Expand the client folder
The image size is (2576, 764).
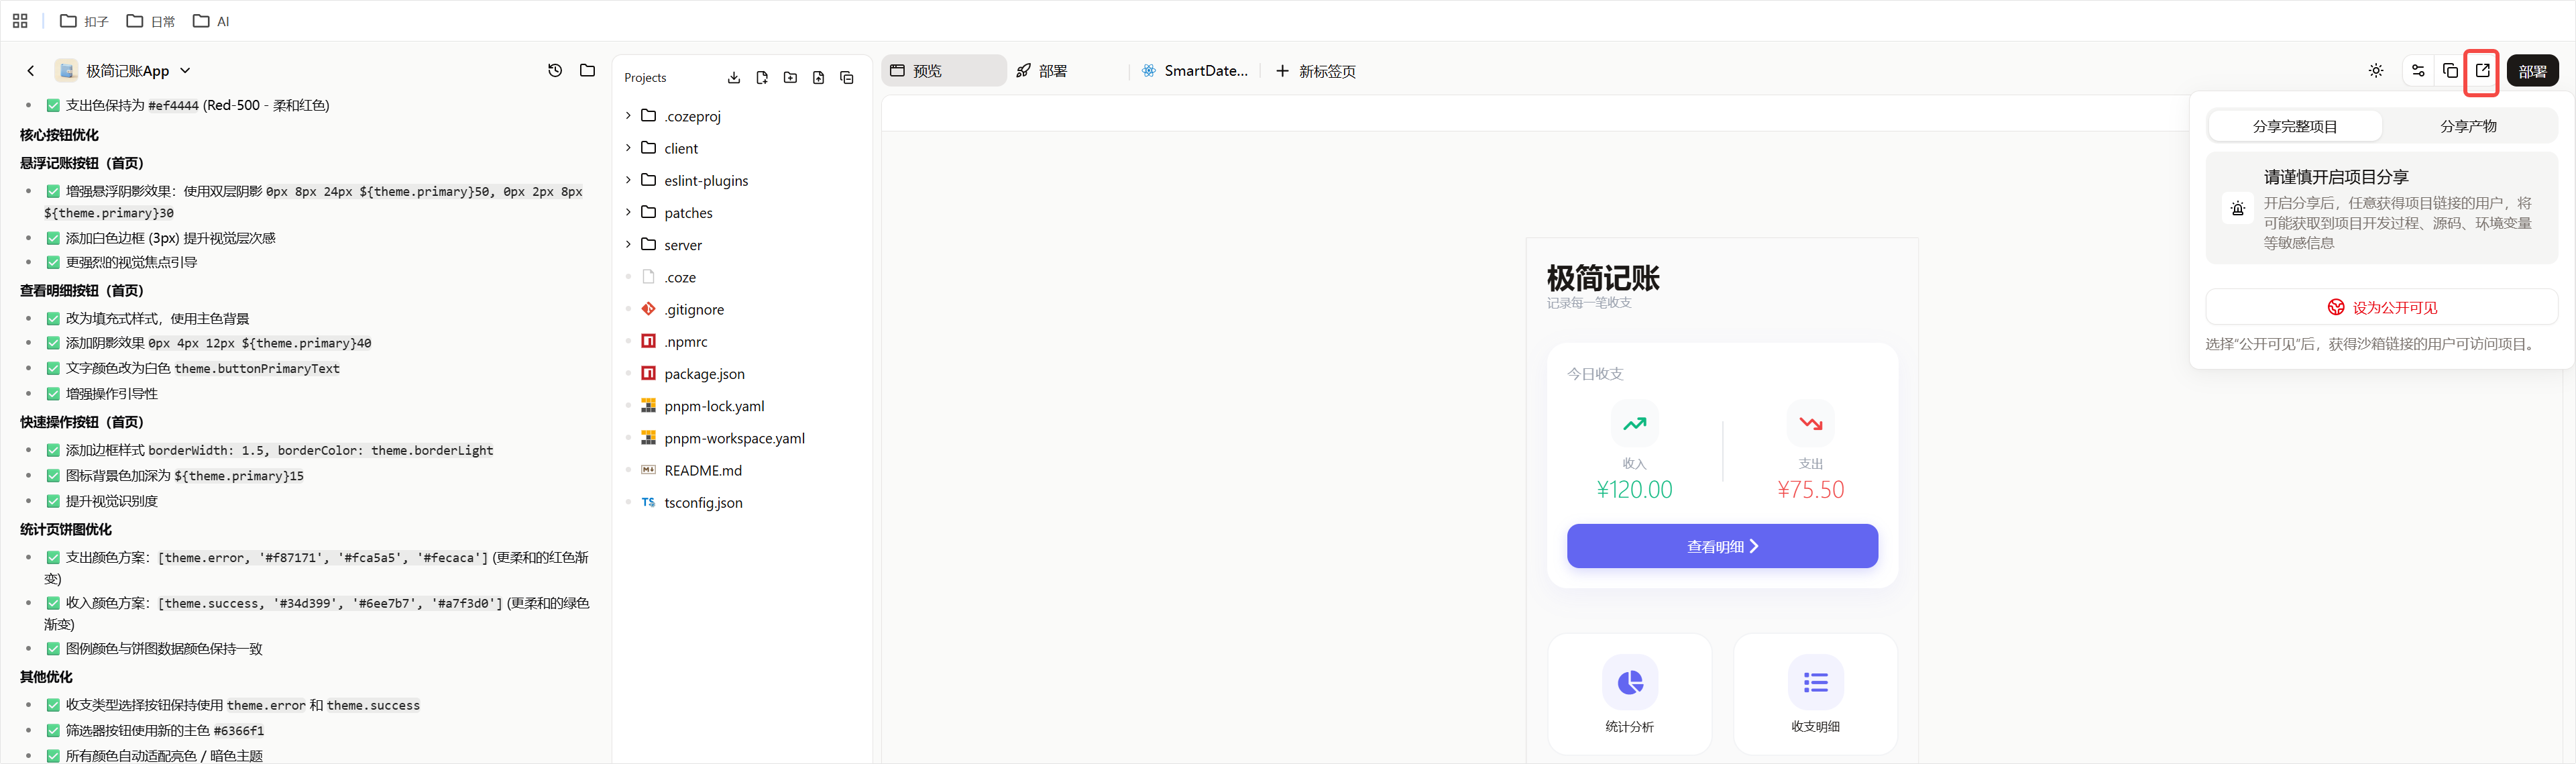(627, 148)
